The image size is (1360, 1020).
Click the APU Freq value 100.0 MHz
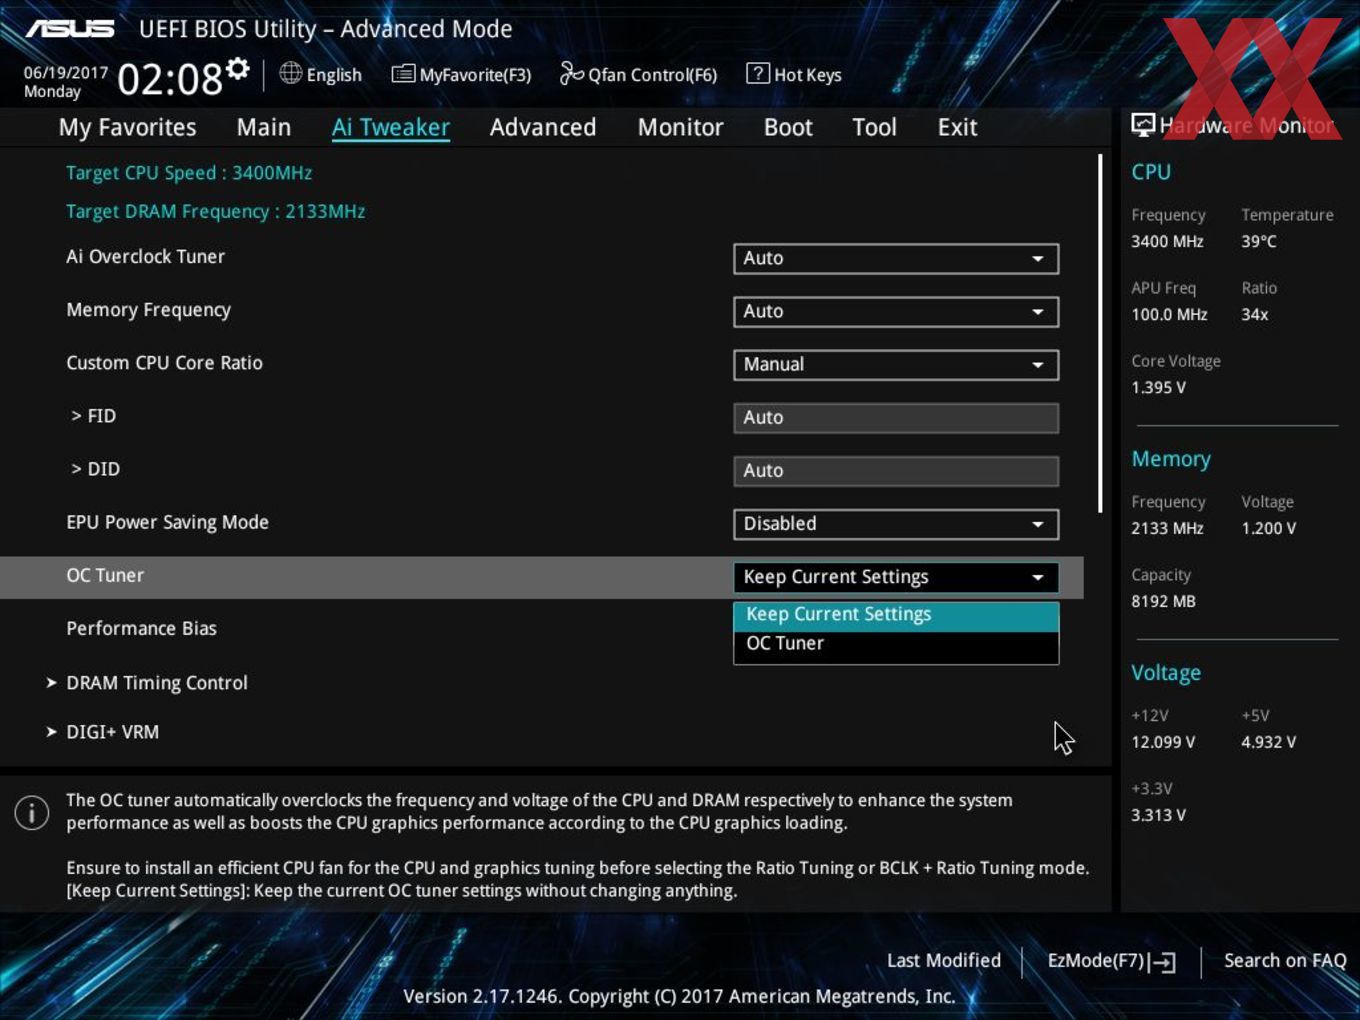1169,314
